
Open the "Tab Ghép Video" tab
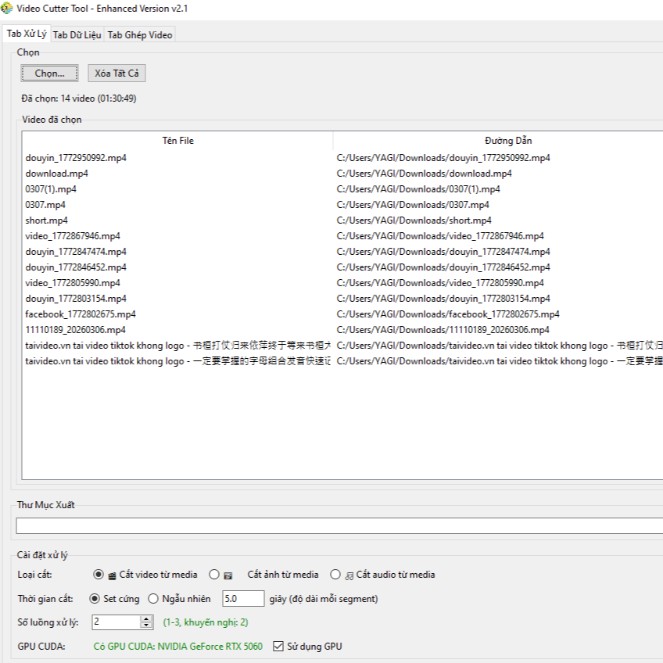[140, 35]
